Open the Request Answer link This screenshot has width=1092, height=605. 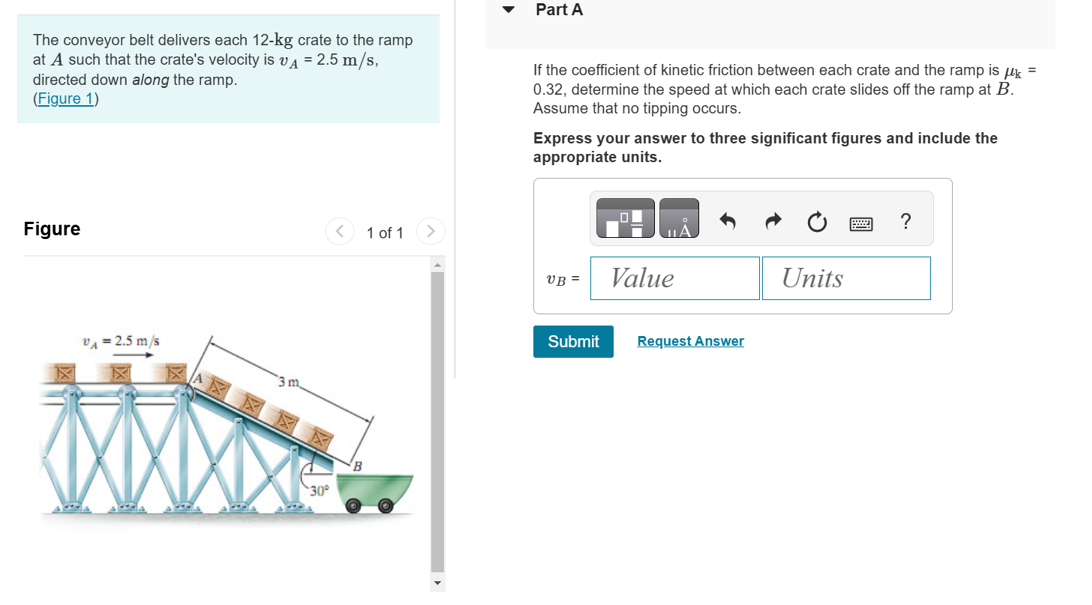690,341
